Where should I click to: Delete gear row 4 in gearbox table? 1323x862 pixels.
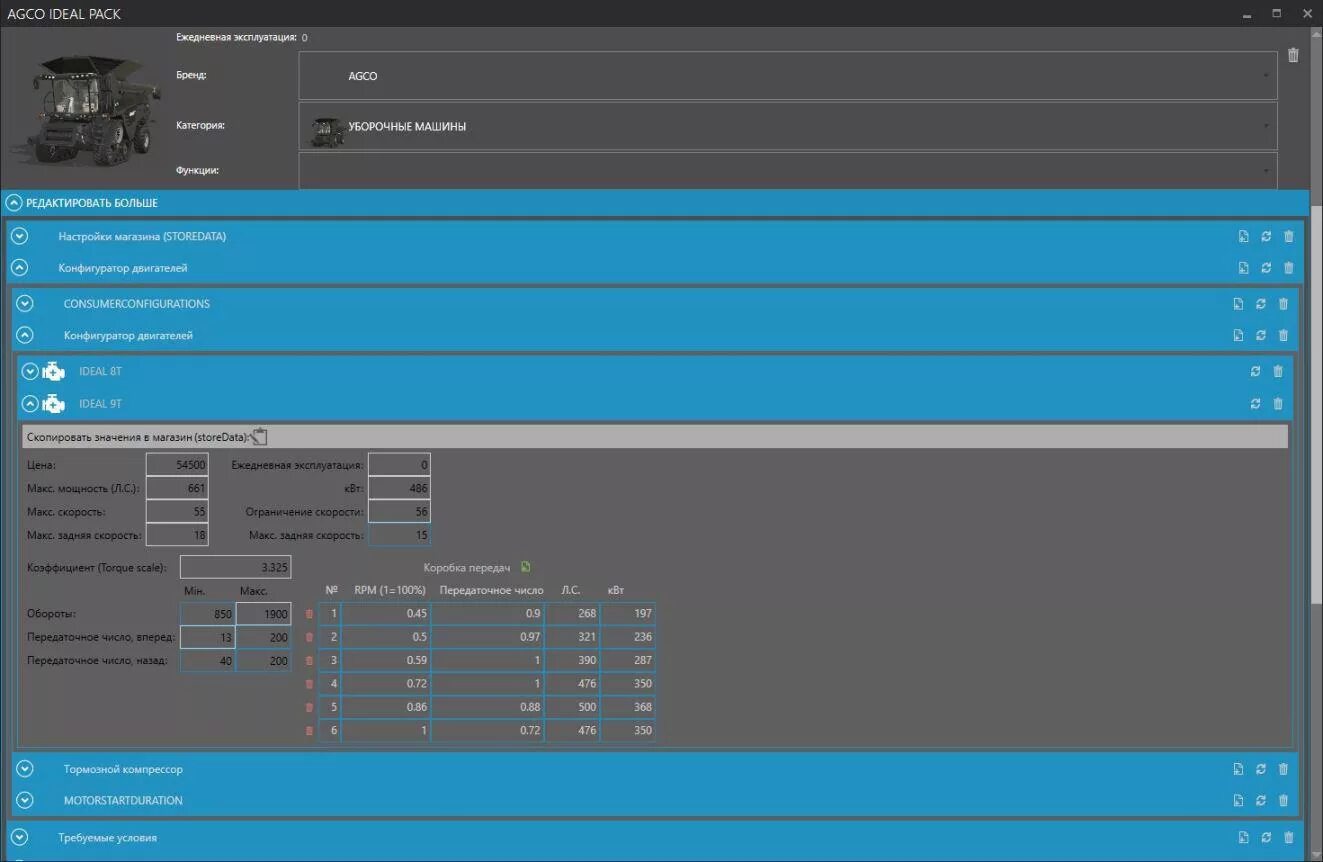coord(309,684)
